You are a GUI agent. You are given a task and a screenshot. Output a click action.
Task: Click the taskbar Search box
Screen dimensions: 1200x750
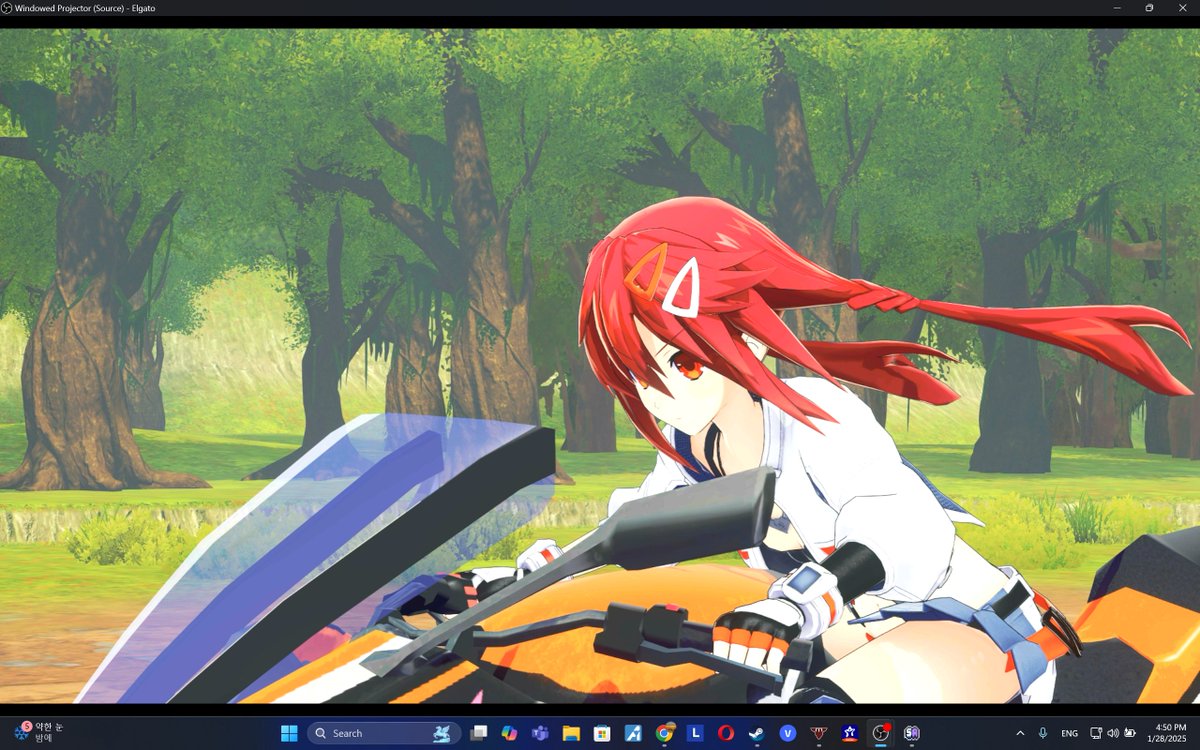click(x=384, y=733)
